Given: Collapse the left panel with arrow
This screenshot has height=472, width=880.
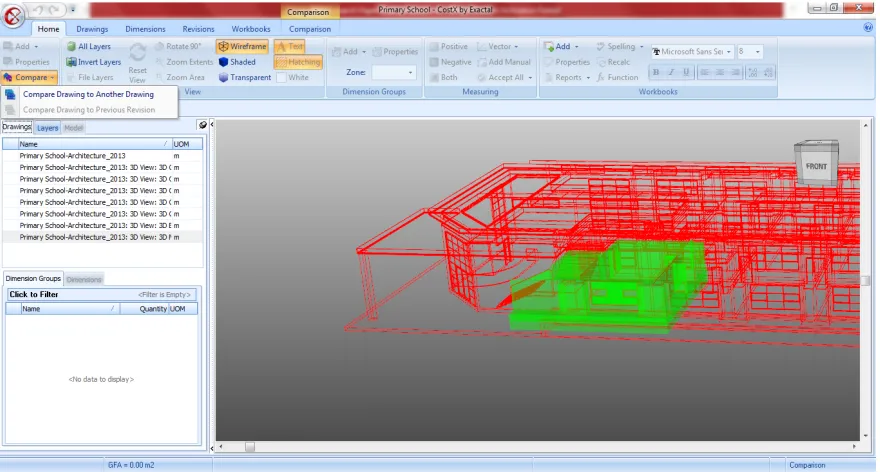Looking at the screenshot, I should pos(212,125).
